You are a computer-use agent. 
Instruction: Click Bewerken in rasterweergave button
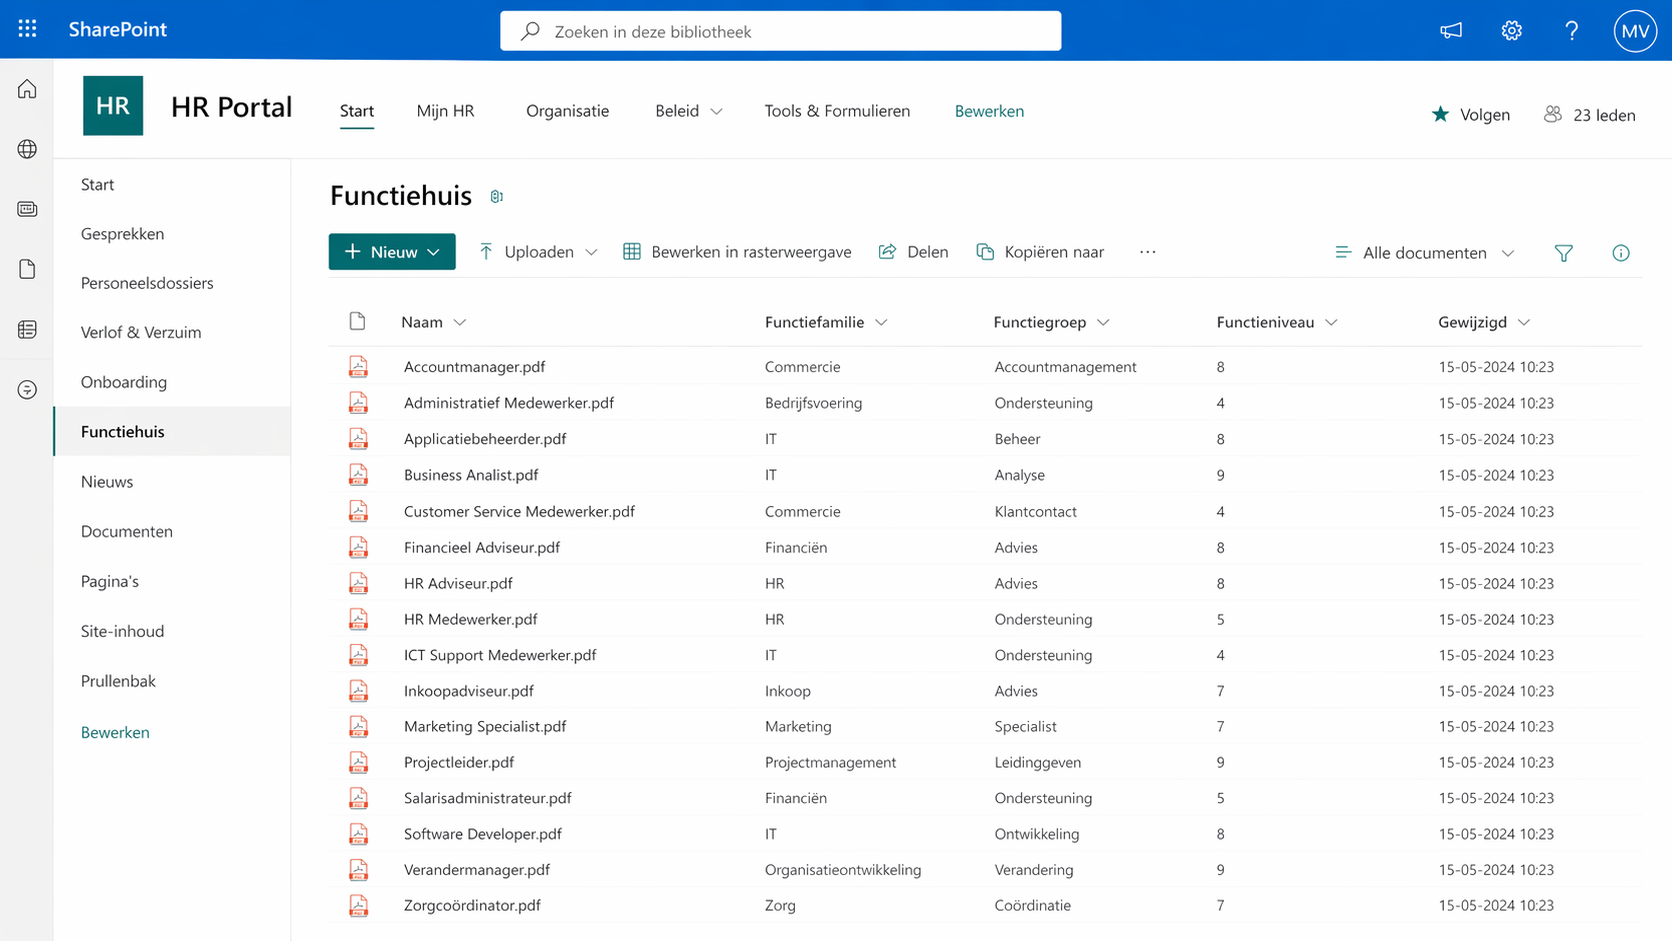pyautogui.click(x=737, y=252)
